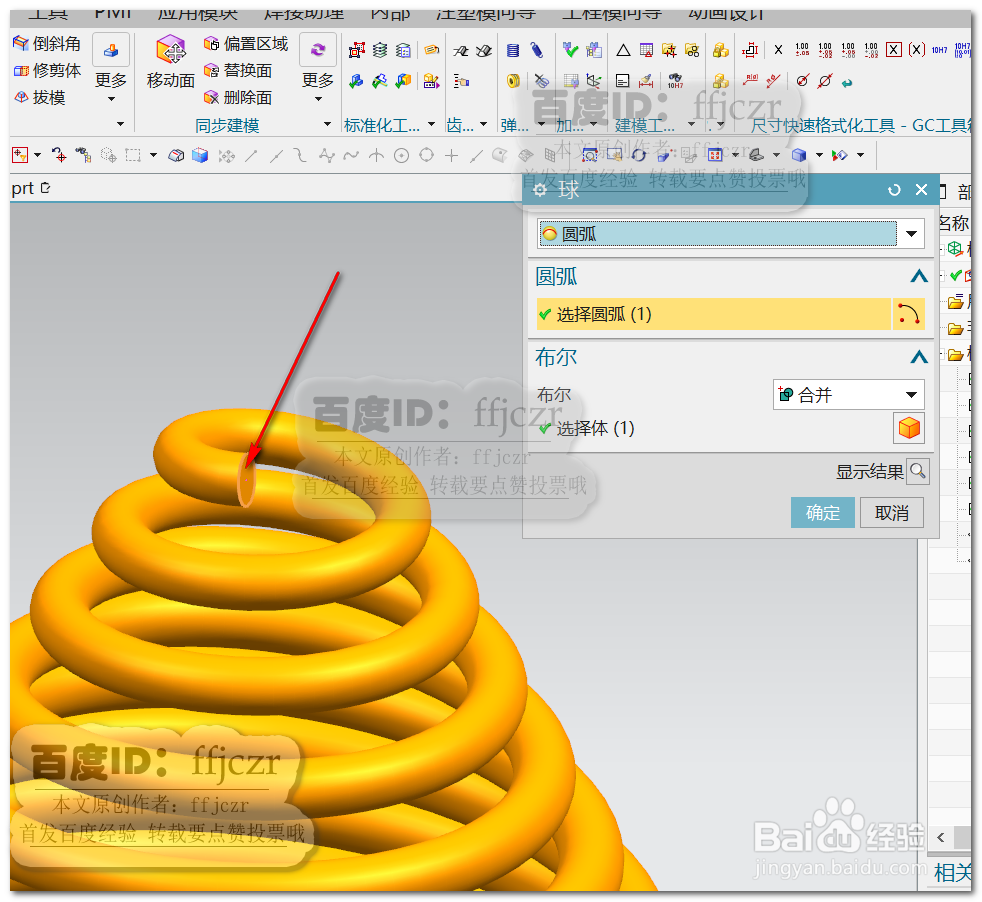Viewport: 982px width, 902px height.
Task: Choose the 删除面 delete face tool
Action: tap(237, 97)
